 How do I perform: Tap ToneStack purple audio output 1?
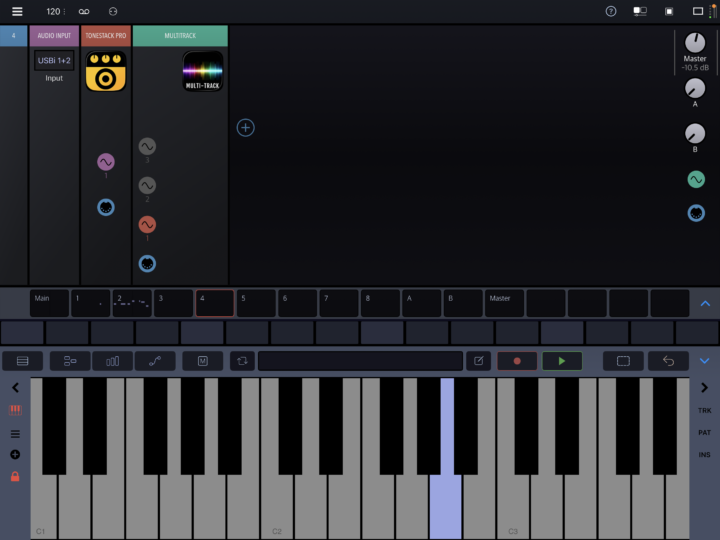[x=106, y=162]
